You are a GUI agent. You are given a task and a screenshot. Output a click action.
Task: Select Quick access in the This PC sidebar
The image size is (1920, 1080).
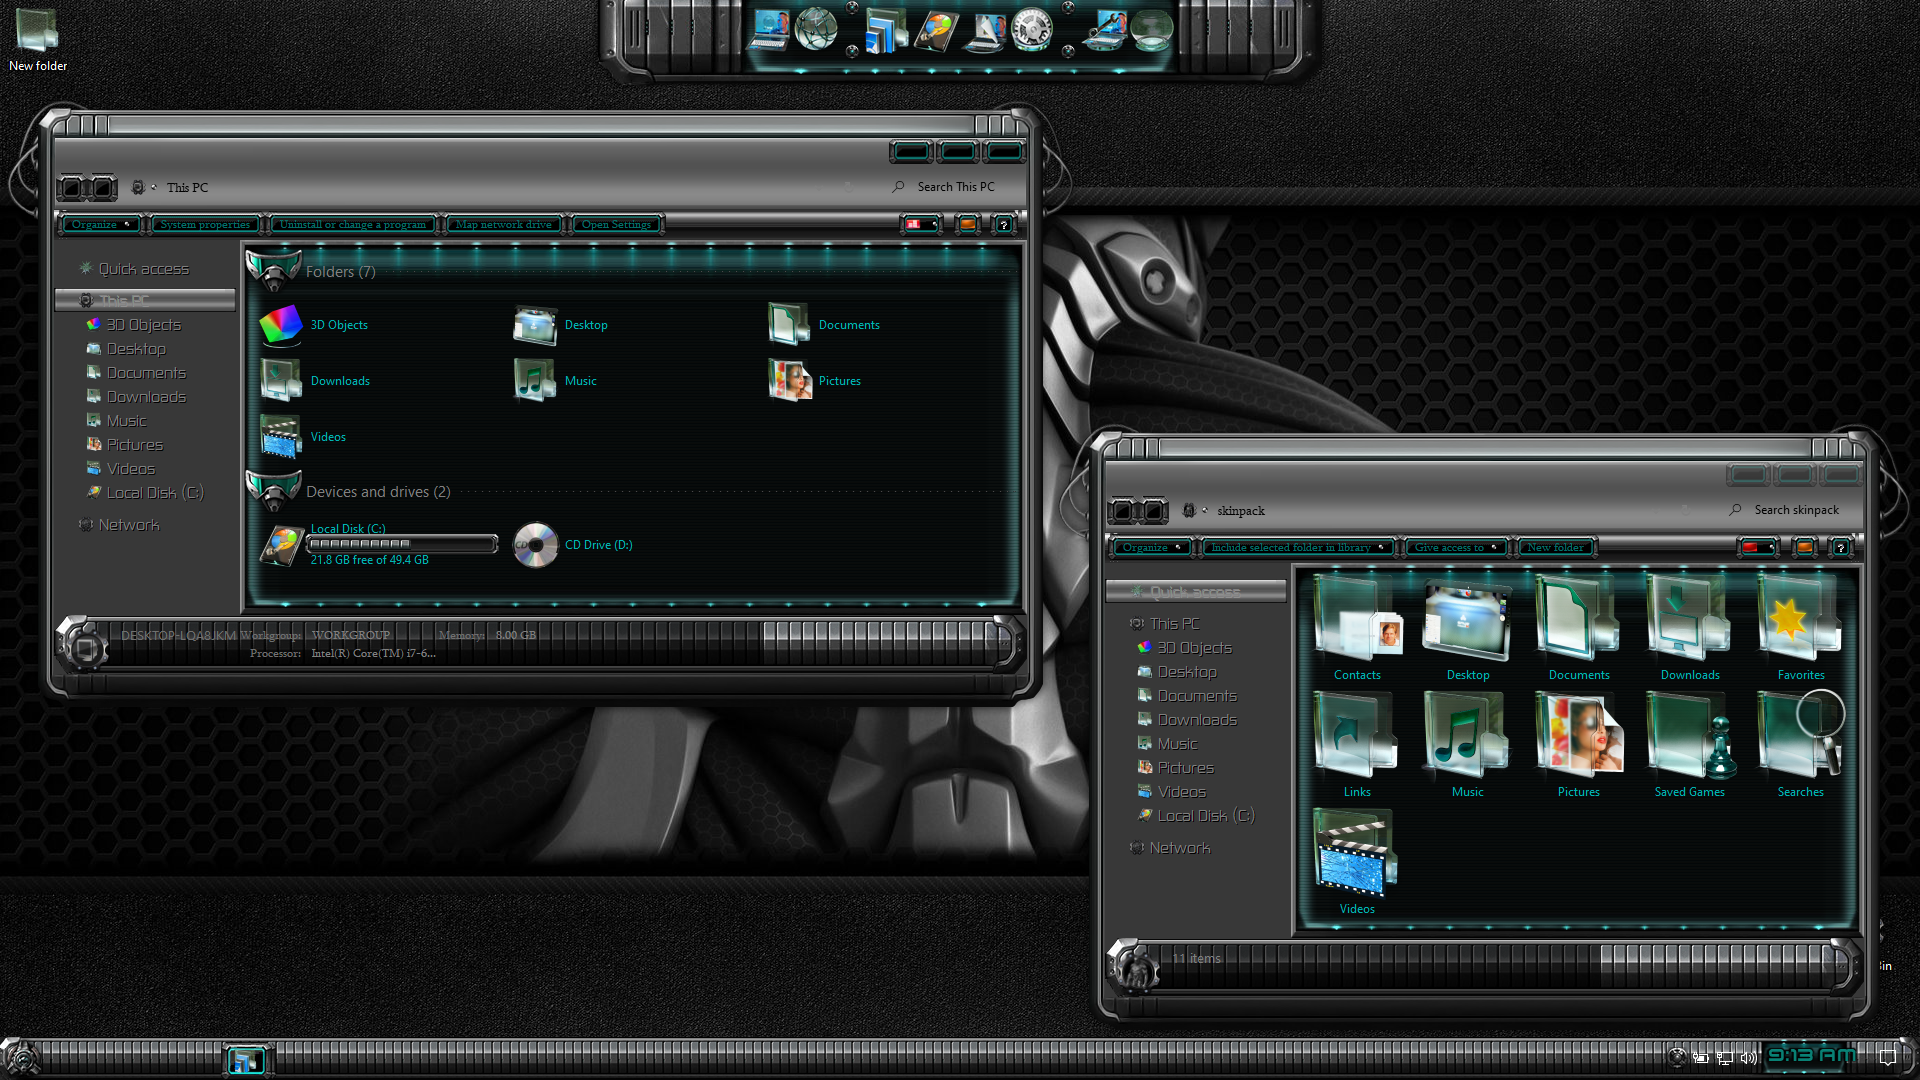tap(144, 269)
